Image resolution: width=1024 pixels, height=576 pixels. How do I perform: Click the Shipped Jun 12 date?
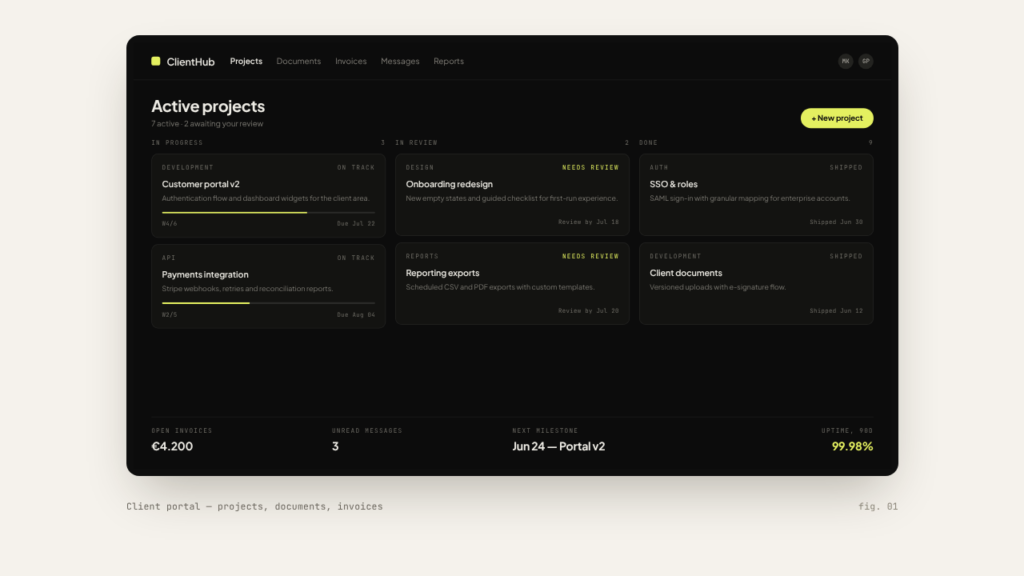click(836, 311)
